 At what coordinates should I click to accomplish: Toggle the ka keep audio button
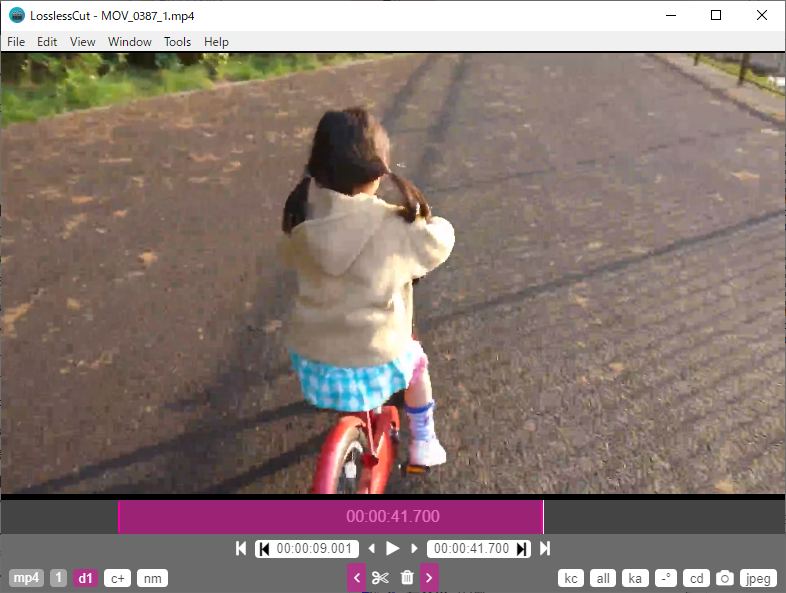pos(635,578)
